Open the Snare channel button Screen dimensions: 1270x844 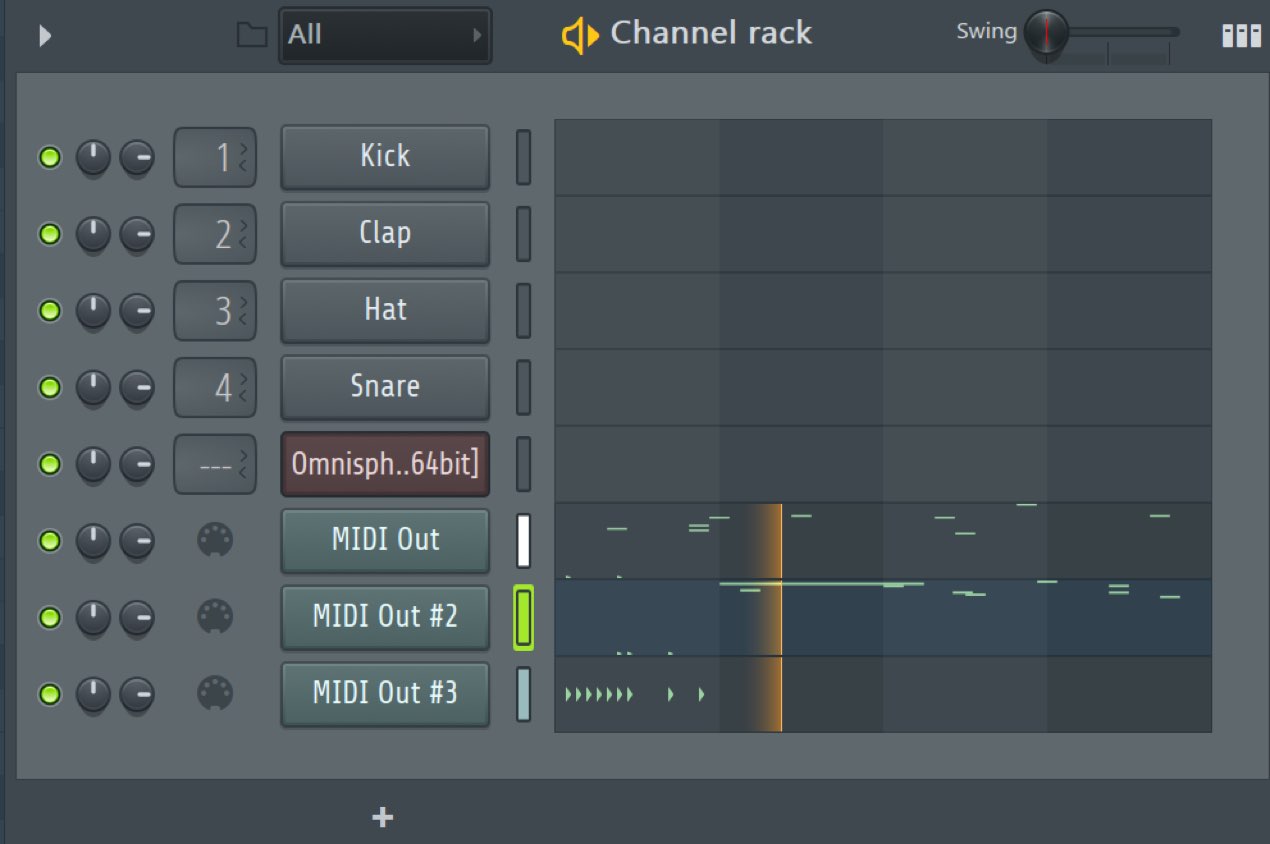click(x=385, y=387)
